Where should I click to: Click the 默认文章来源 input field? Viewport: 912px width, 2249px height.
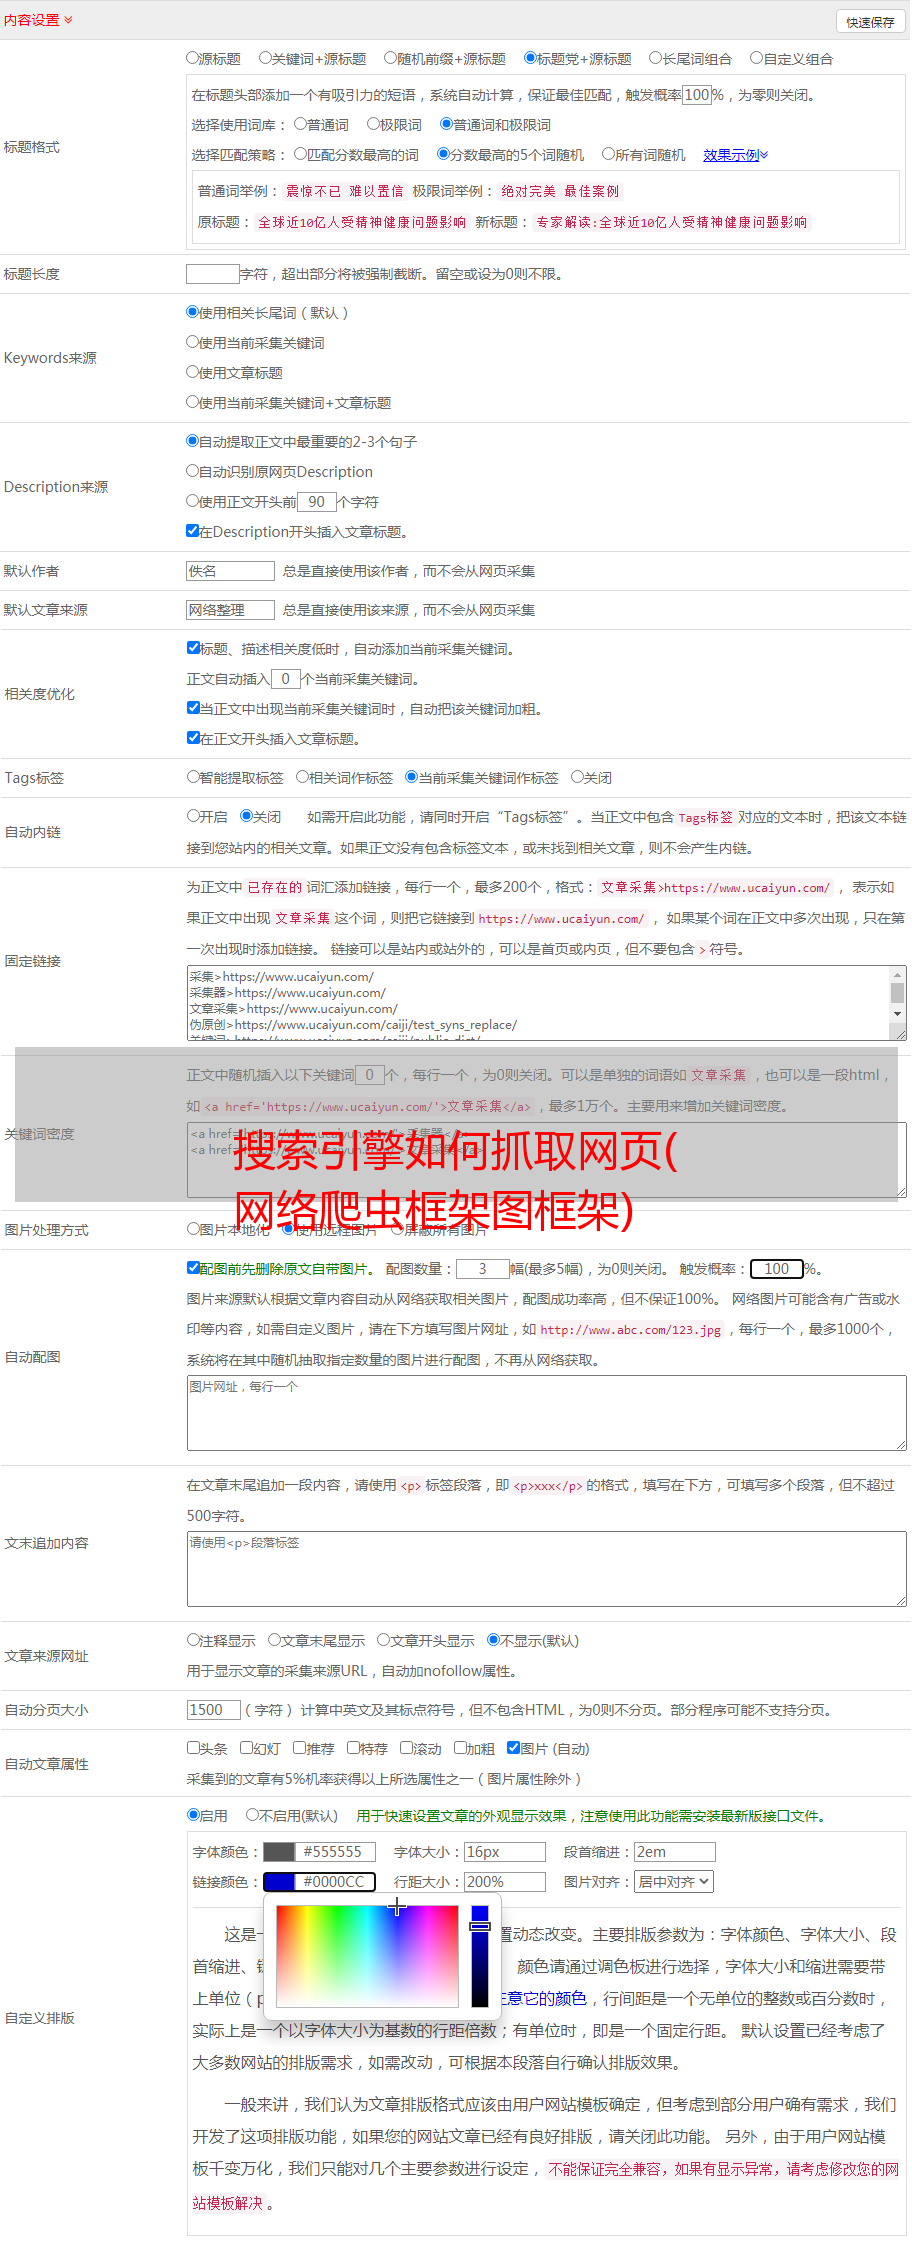coord(231,610)
